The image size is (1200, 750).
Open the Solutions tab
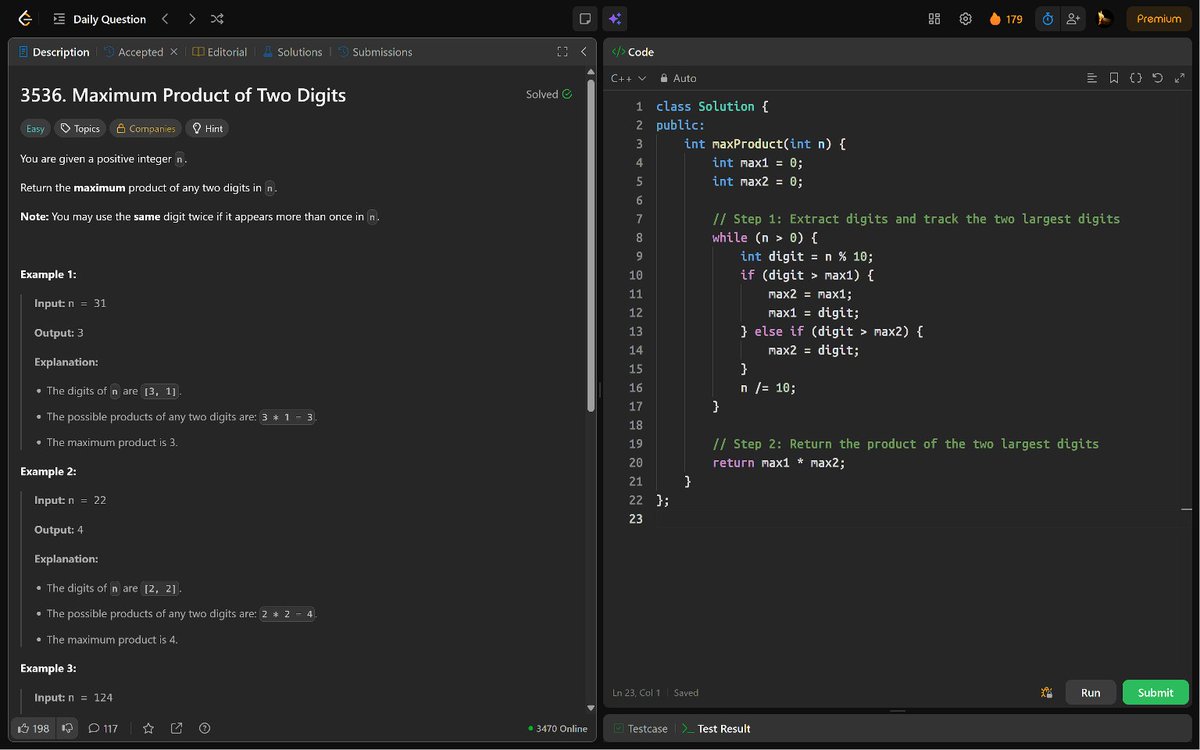pyautogui.click(x=292, y=52)
